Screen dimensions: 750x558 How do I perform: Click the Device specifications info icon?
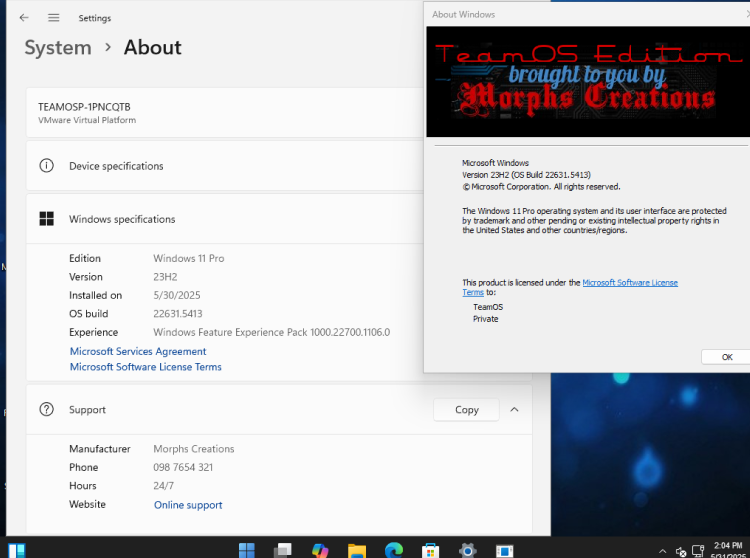coord(46,166)
